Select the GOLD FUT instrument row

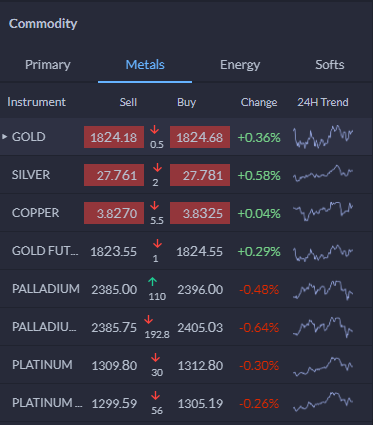186,251
